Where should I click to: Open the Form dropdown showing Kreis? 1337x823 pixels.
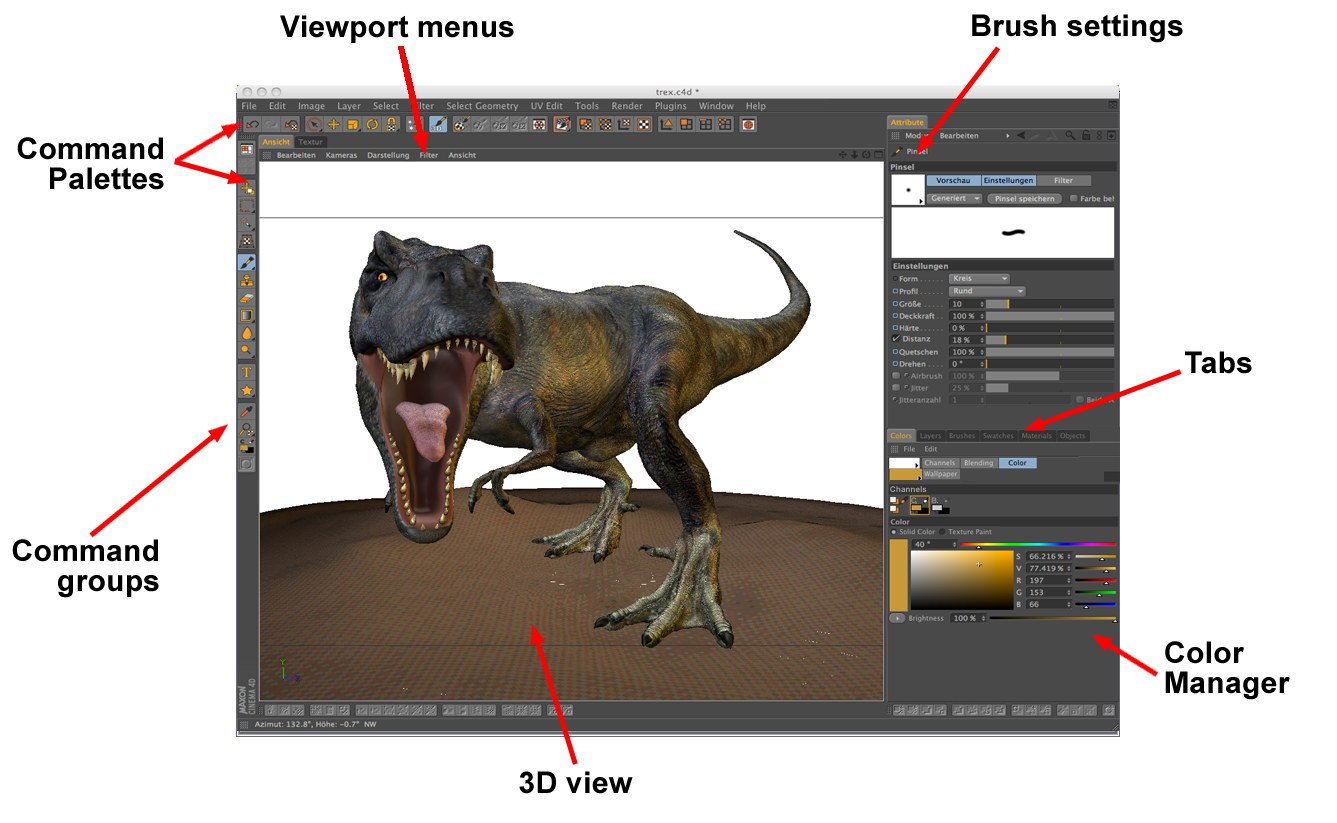pyautogui.click(x=979, y=278)
